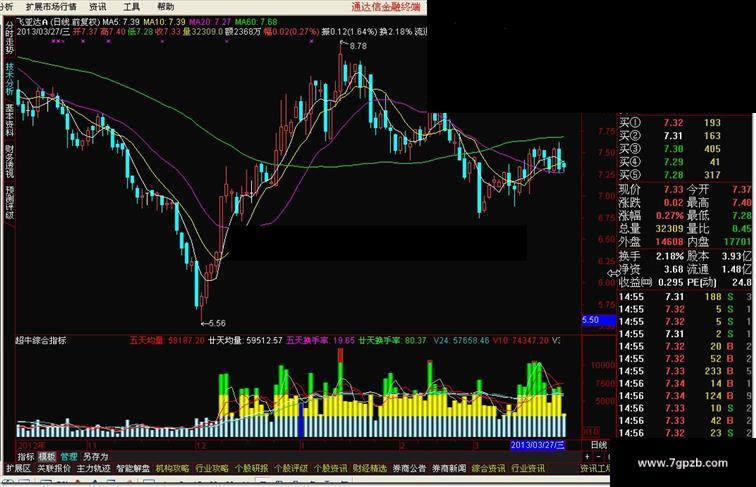Click the 买① 7.32 bid row

pyautogui.click(x=685, y=123)
